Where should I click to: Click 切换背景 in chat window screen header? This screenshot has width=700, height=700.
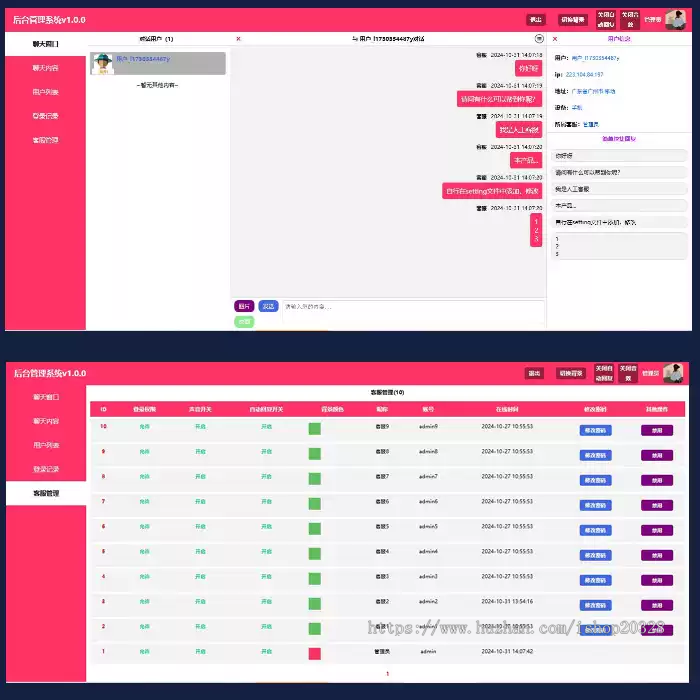coord(573,20)
